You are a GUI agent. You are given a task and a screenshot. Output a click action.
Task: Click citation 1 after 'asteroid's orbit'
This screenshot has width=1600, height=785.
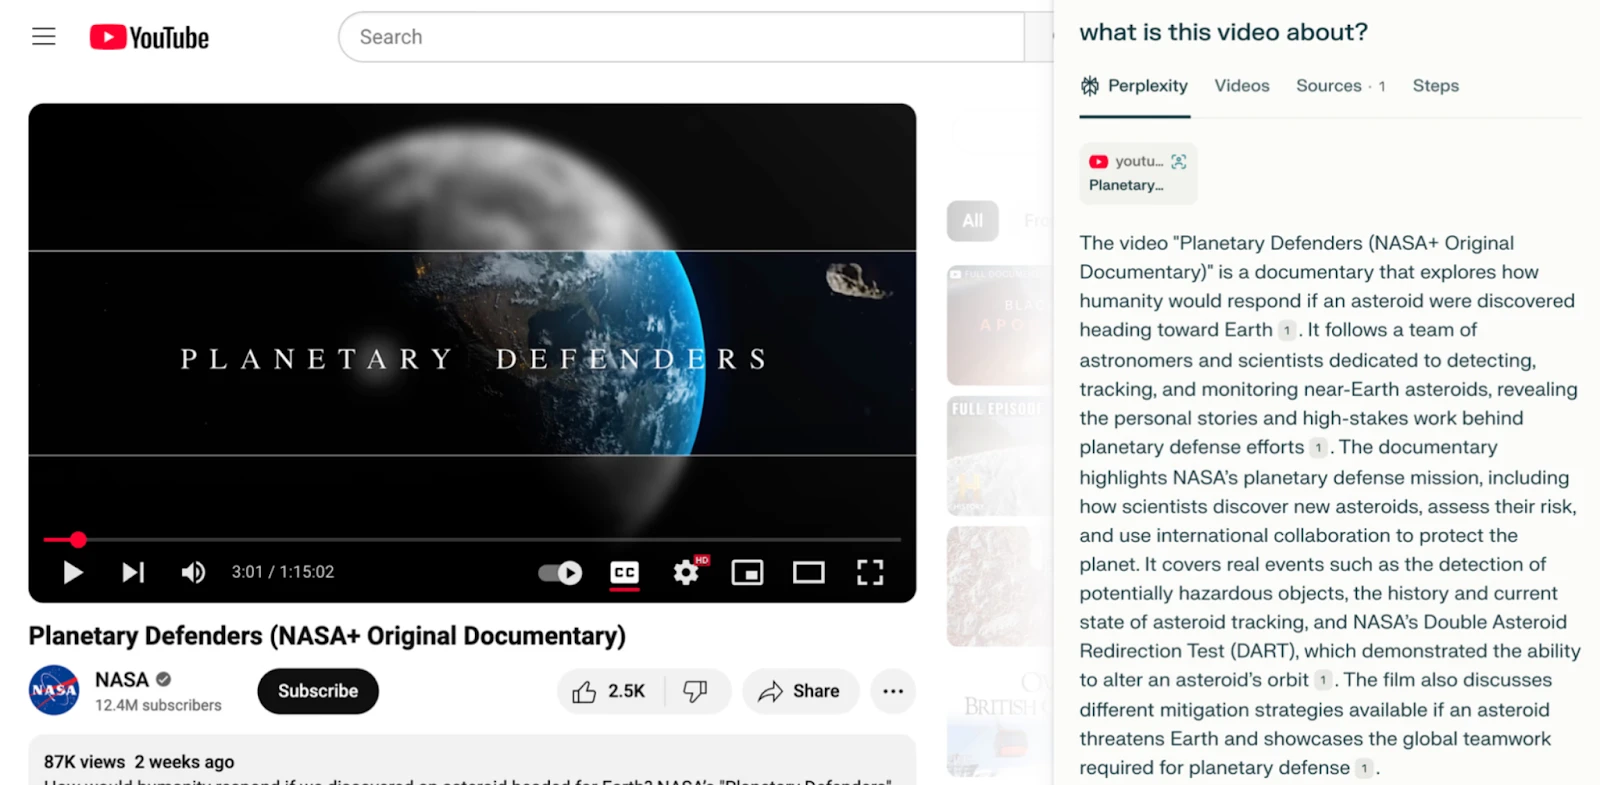pos(1323,681)
